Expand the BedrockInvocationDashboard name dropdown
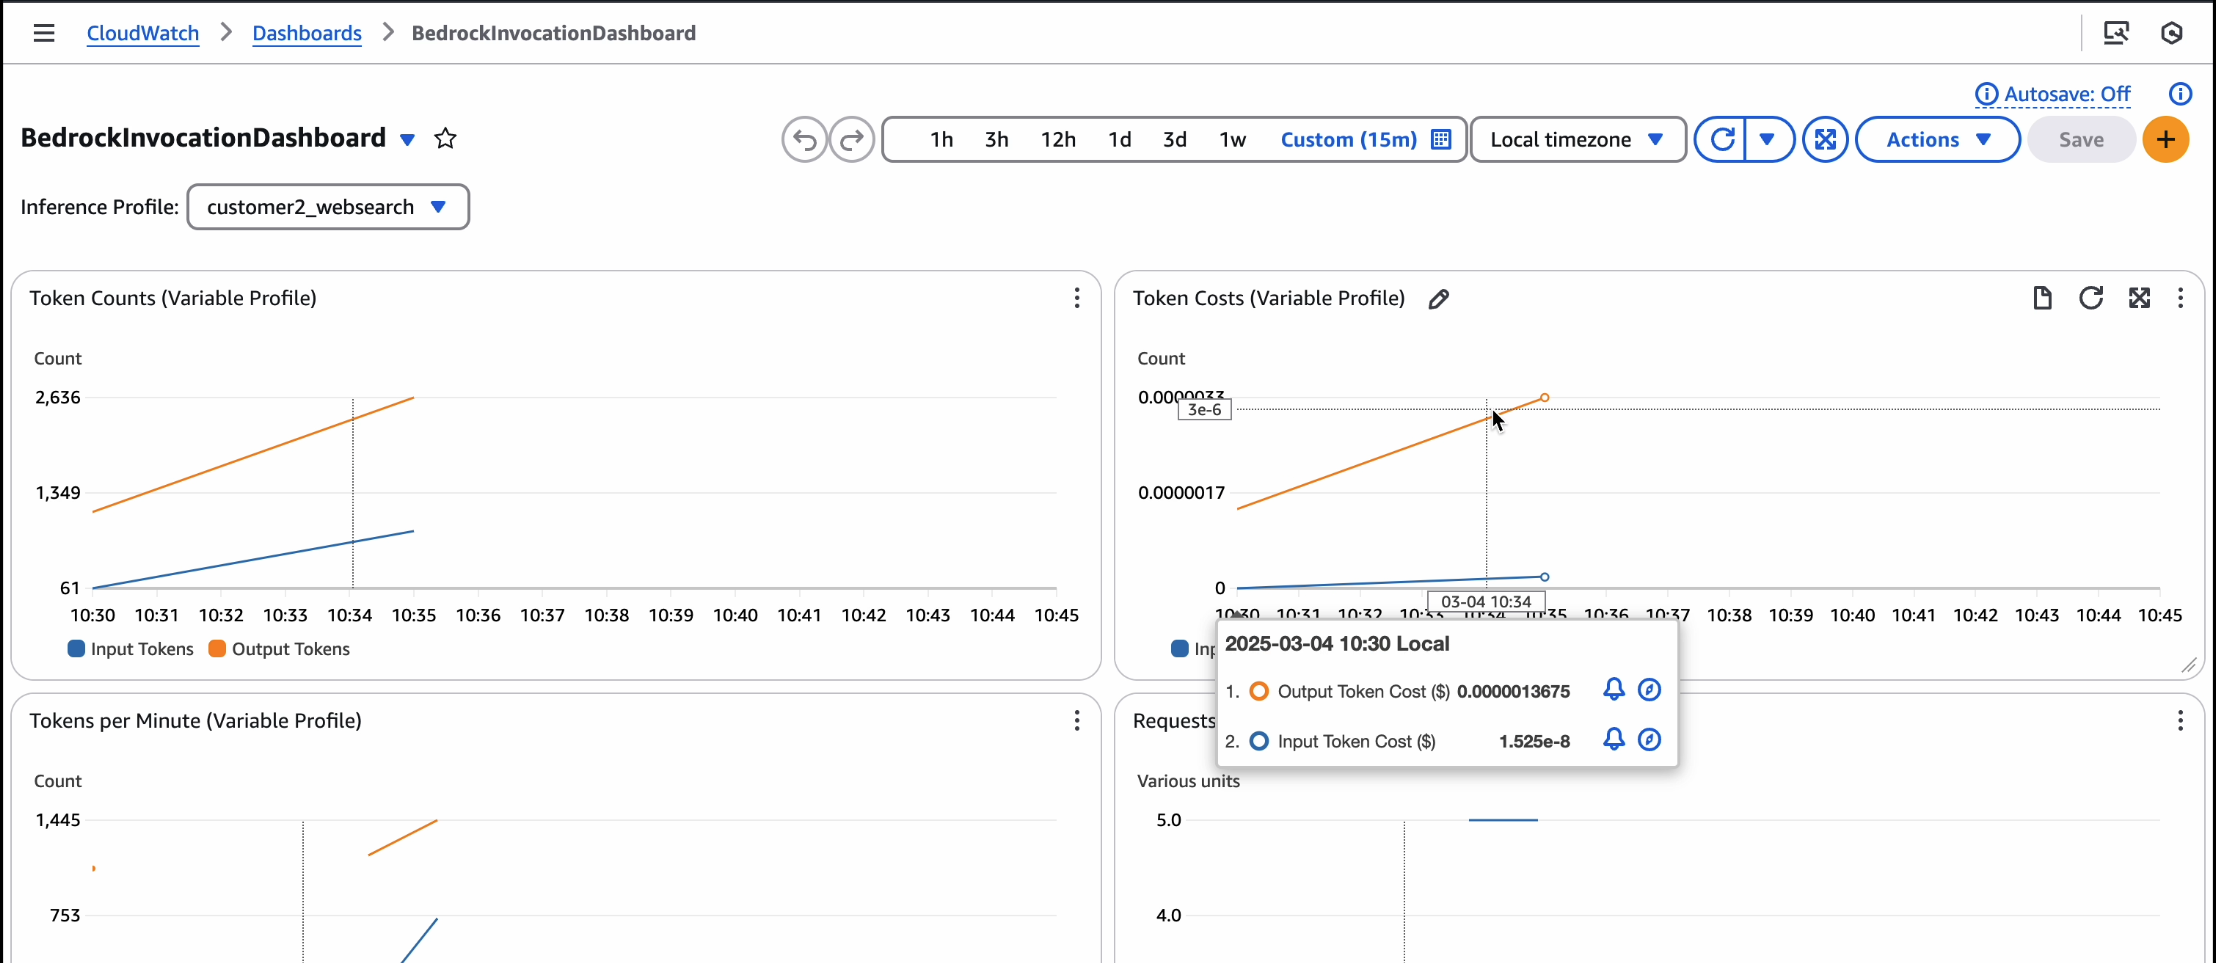Image resolution: width=2216 pixels, height=963 pixels. [407, 140]
